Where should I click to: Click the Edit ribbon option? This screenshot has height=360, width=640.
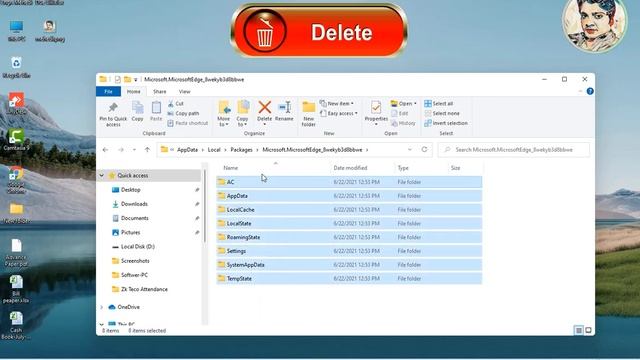(400, 113)
